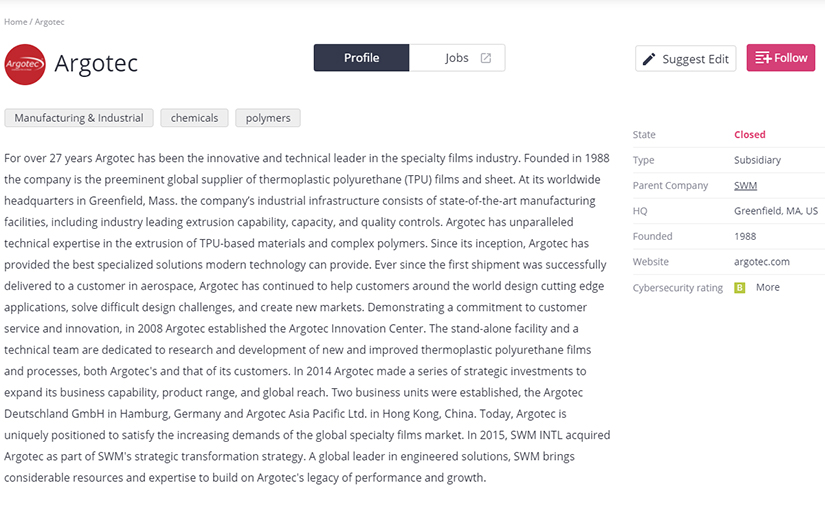Screen dimensions: 825x516
Task: Follow the Argotec company
Action: coord(781,58)
